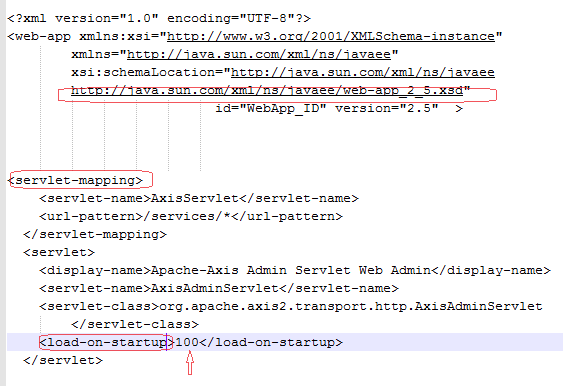Click the id="WebApp_ID" attribute text
This screenshot has width=563, height=386.
pos(271,108)
